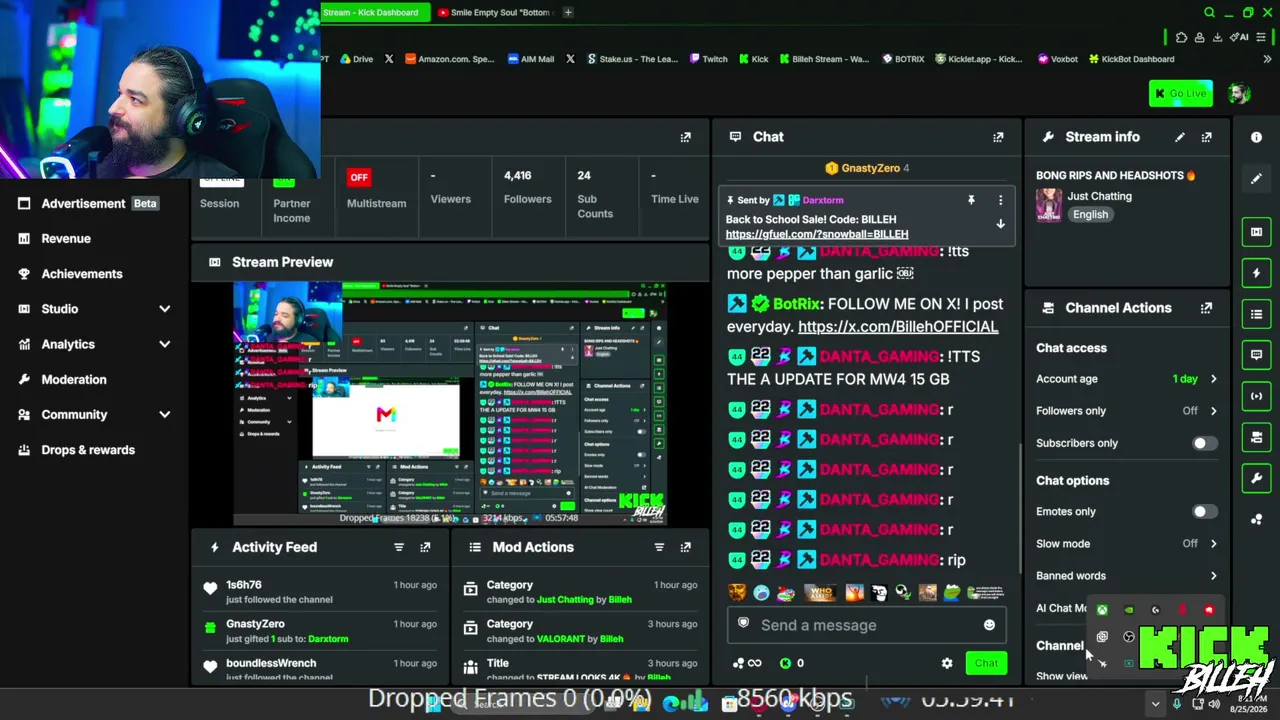Open the emoji picker in chat input
This screenshot has width=1280, height=720.
tap(989, 625)
